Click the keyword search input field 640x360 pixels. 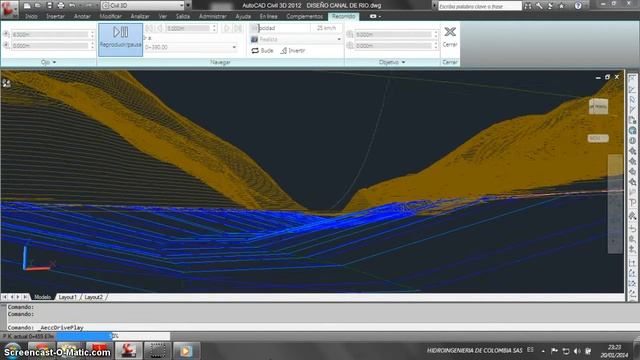[480, 6]
